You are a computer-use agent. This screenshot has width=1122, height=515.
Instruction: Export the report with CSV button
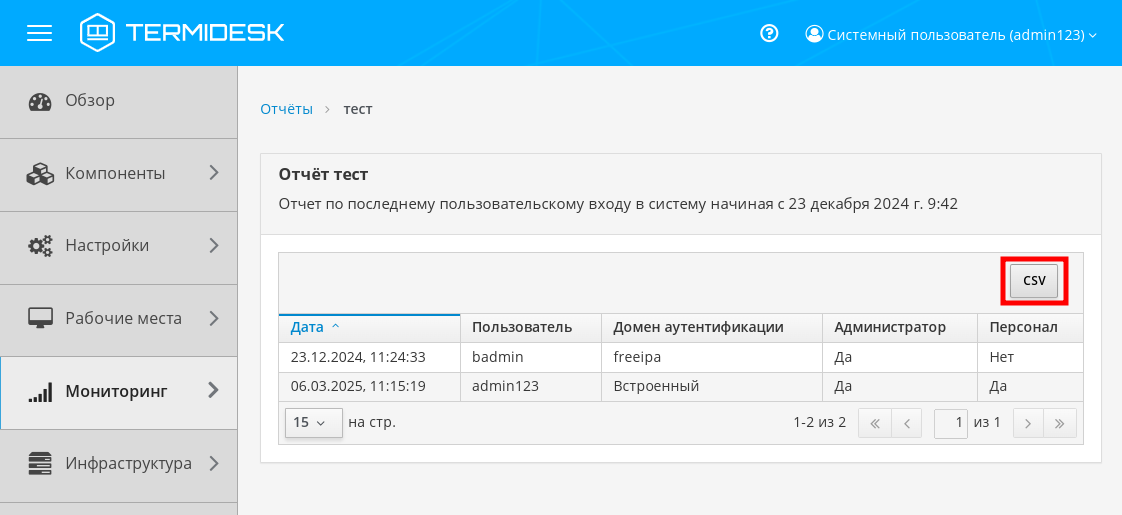[x=1034, y=281]
